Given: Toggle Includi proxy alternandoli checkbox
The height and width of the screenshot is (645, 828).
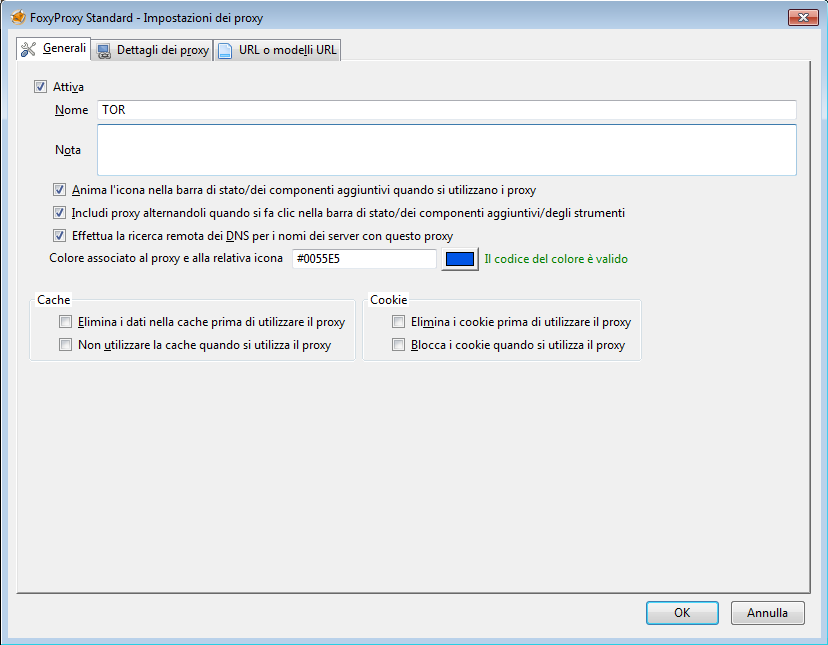Looking at the screenshot, I should point(59,213).
